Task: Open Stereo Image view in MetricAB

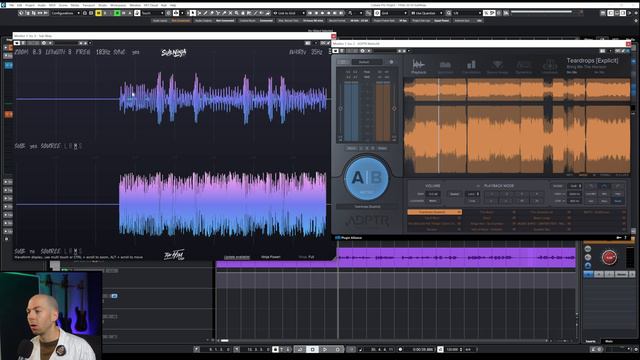Action: [497, 67]
